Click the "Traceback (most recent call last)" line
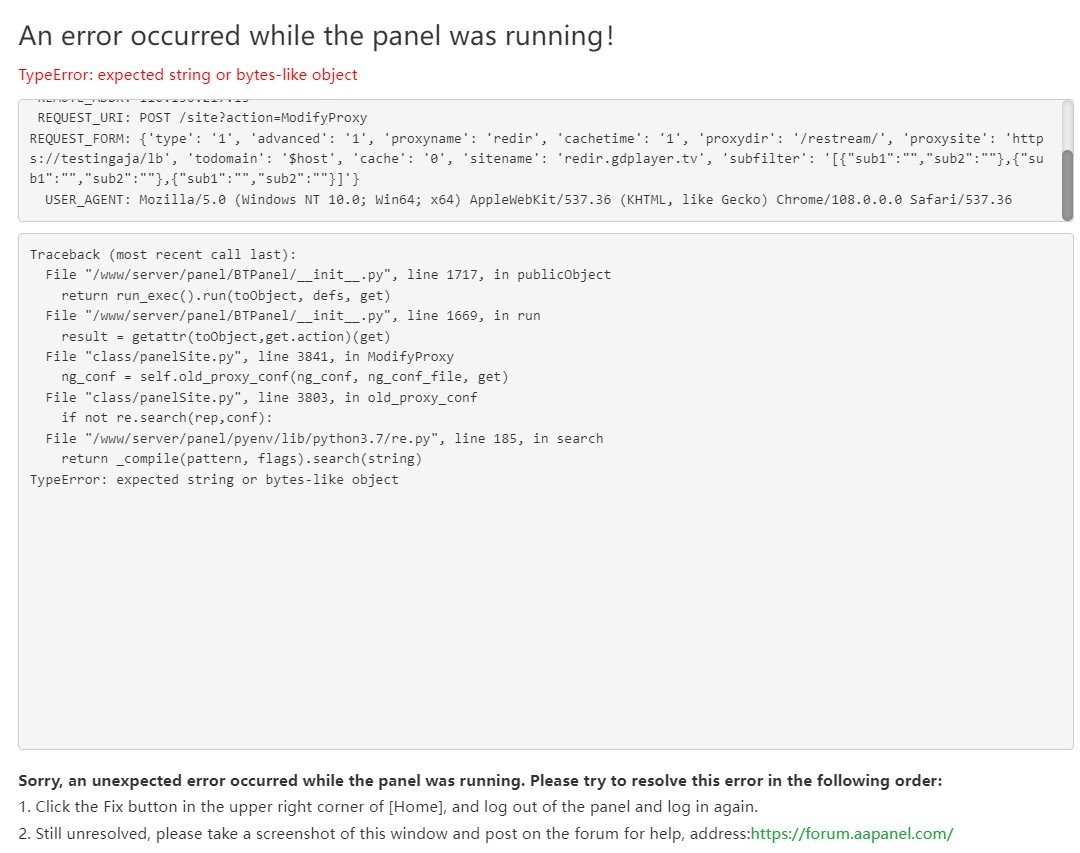 pyautogui.click(x=163, y=255)
